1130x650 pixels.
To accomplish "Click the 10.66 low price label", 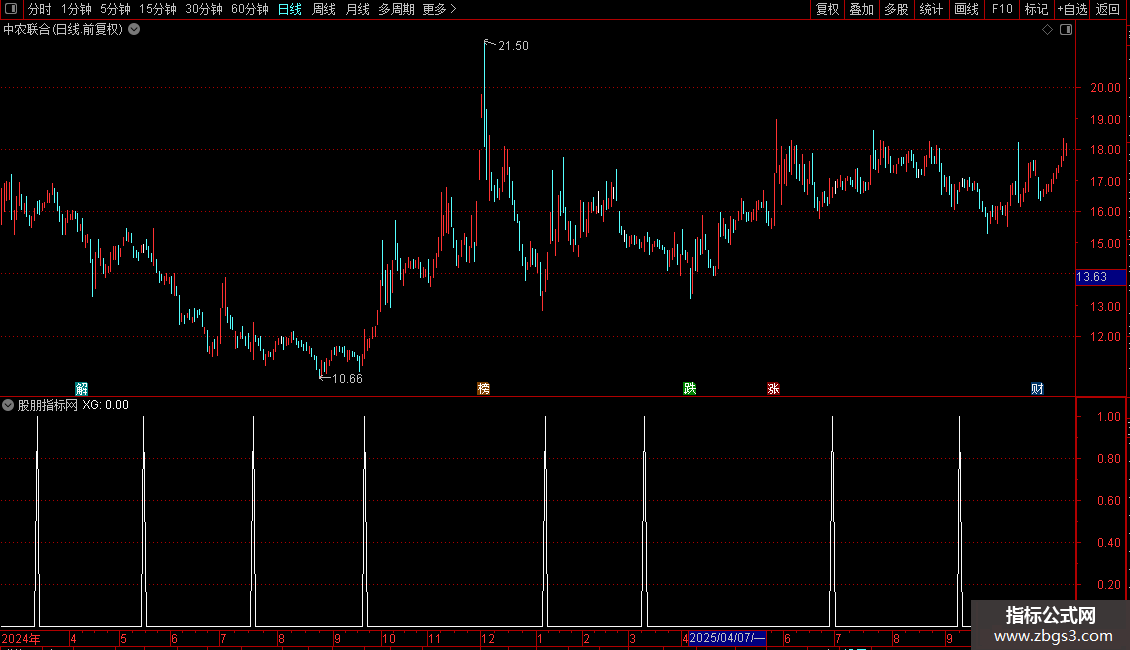I will coord(347,379).
